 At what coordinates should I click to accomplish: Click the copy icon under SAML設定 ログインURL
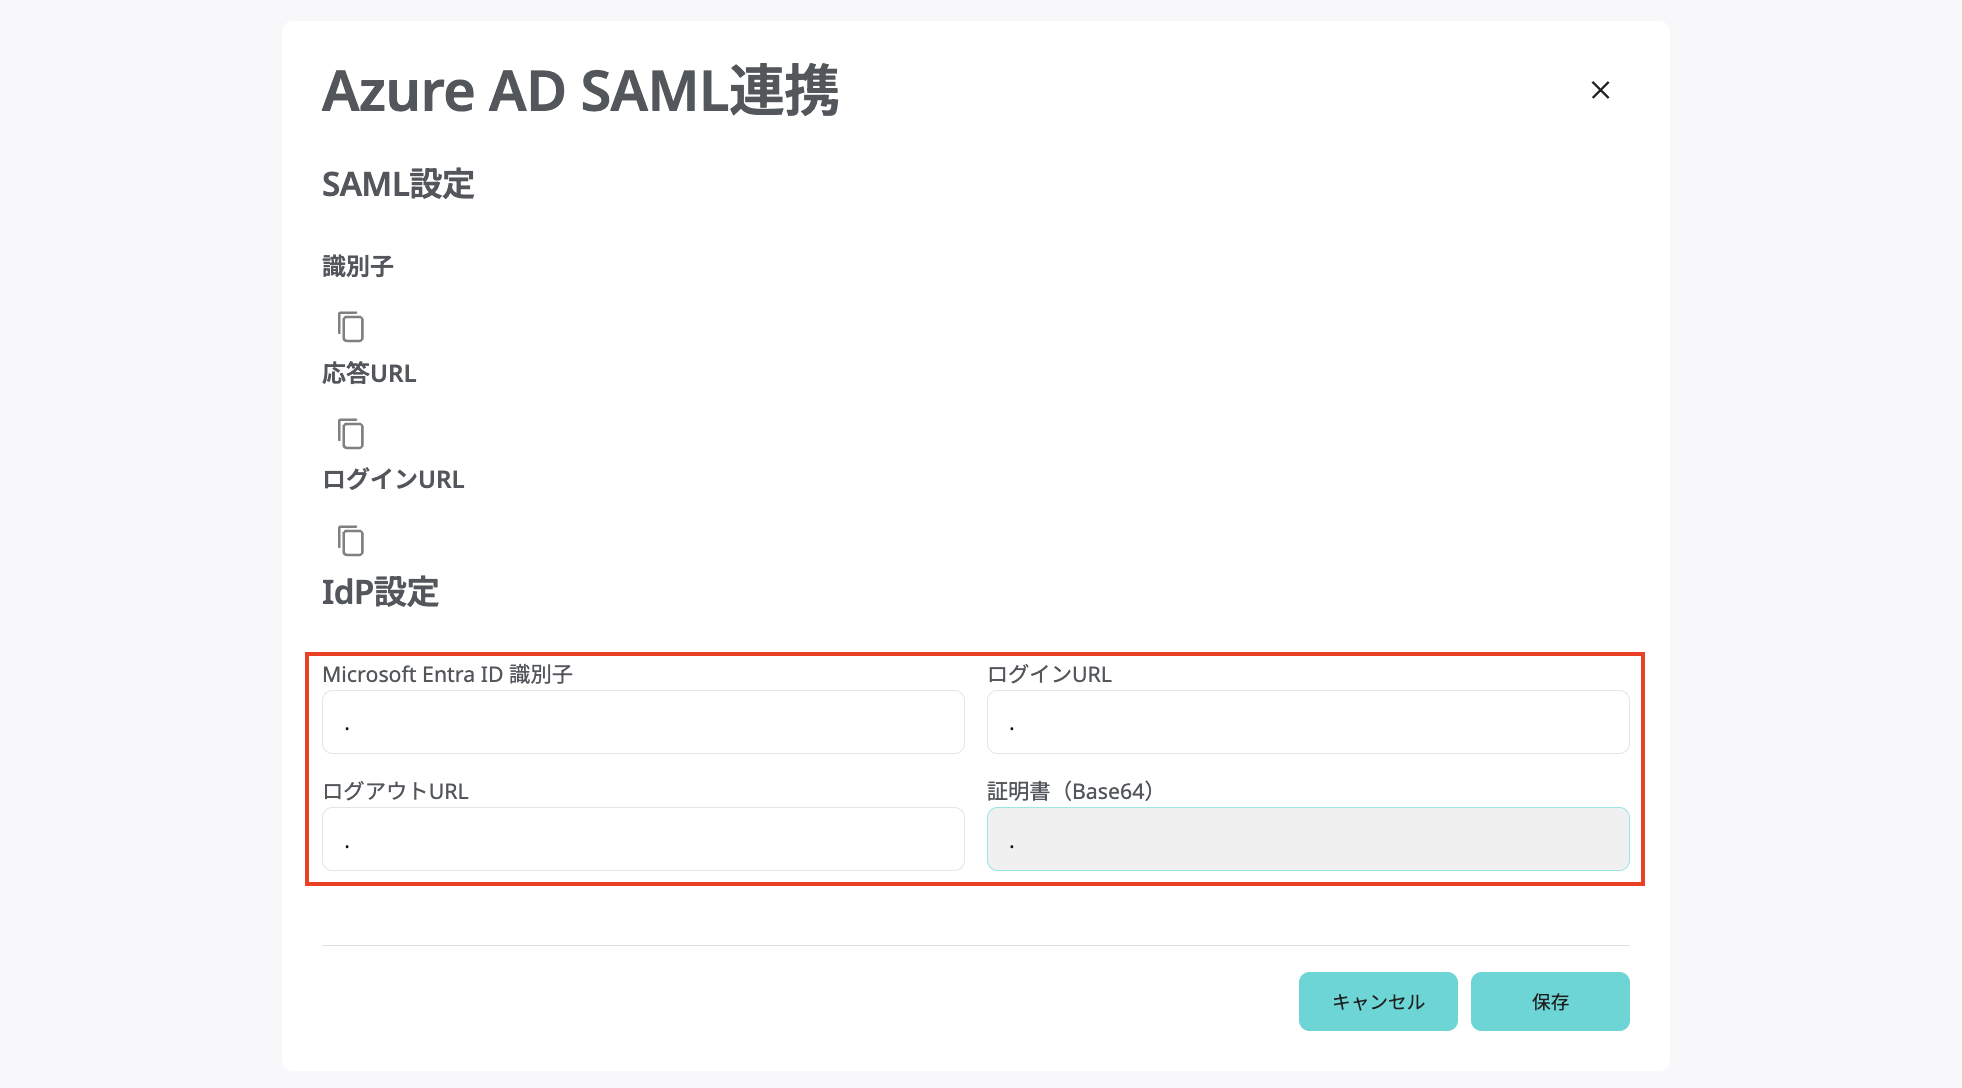tap(350, 540)
